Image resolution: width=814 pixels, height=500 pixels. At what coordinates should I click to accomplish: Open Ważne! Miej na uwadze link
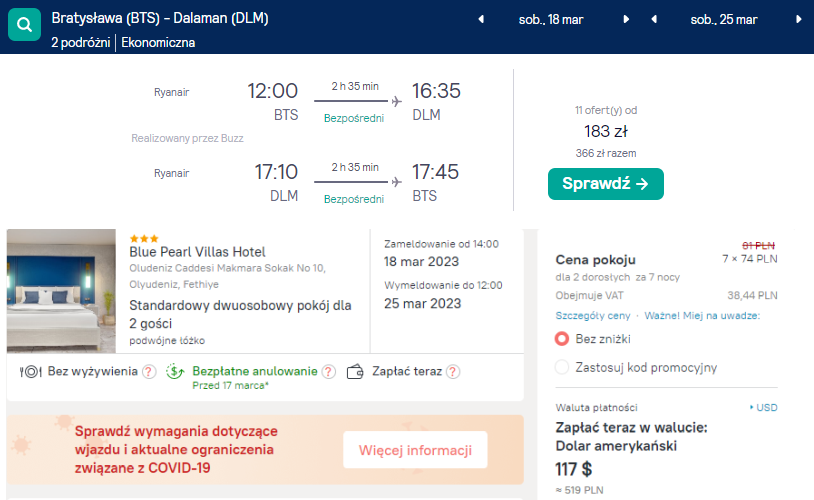tap(702, 315)
